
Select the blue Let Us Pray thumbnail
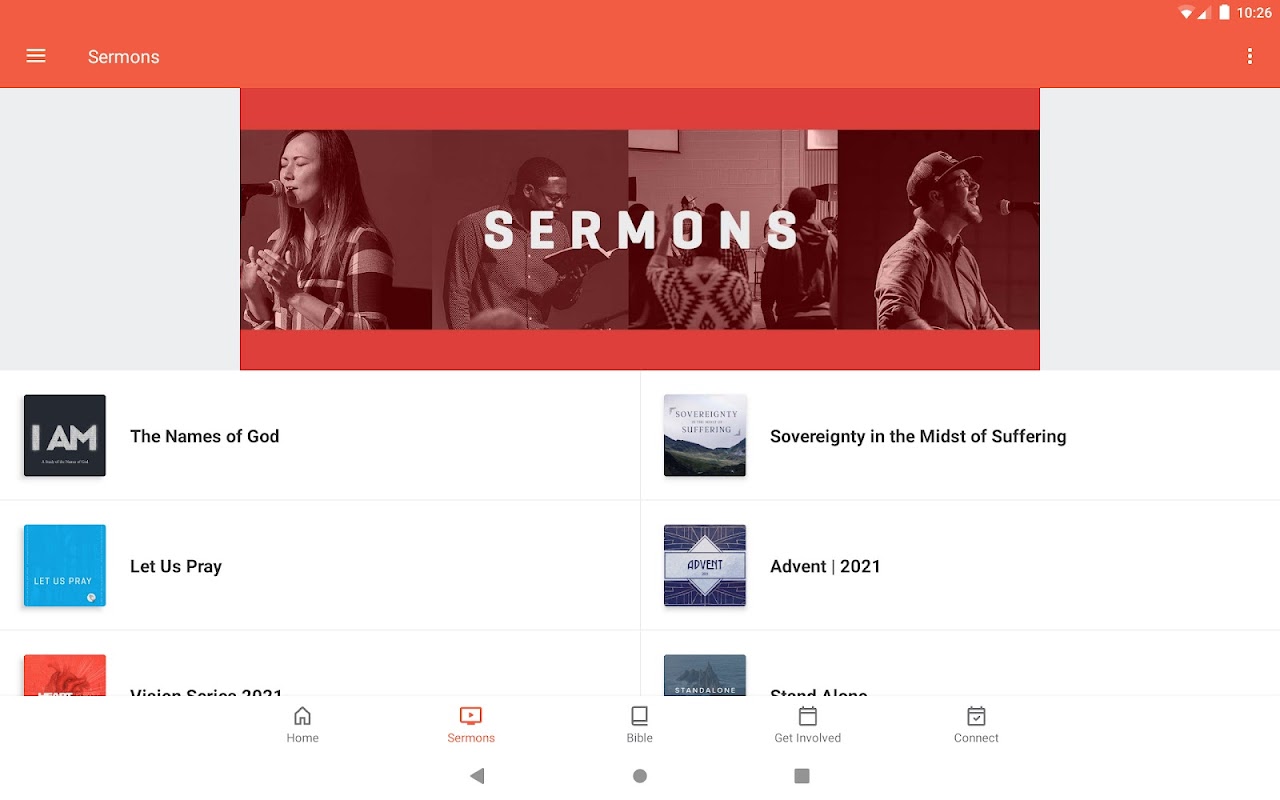(x=65, y=565)
